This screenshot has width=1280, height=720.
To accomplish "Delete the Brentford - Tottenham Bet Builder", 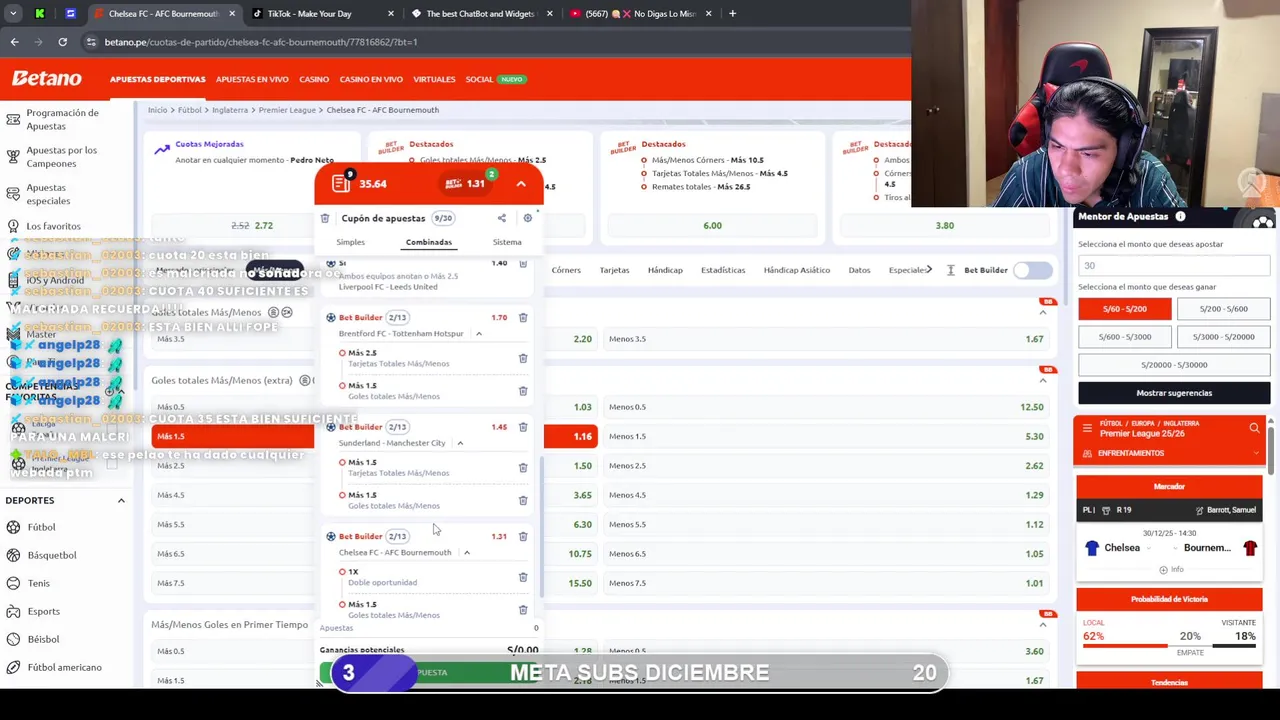I will point(523,317).
